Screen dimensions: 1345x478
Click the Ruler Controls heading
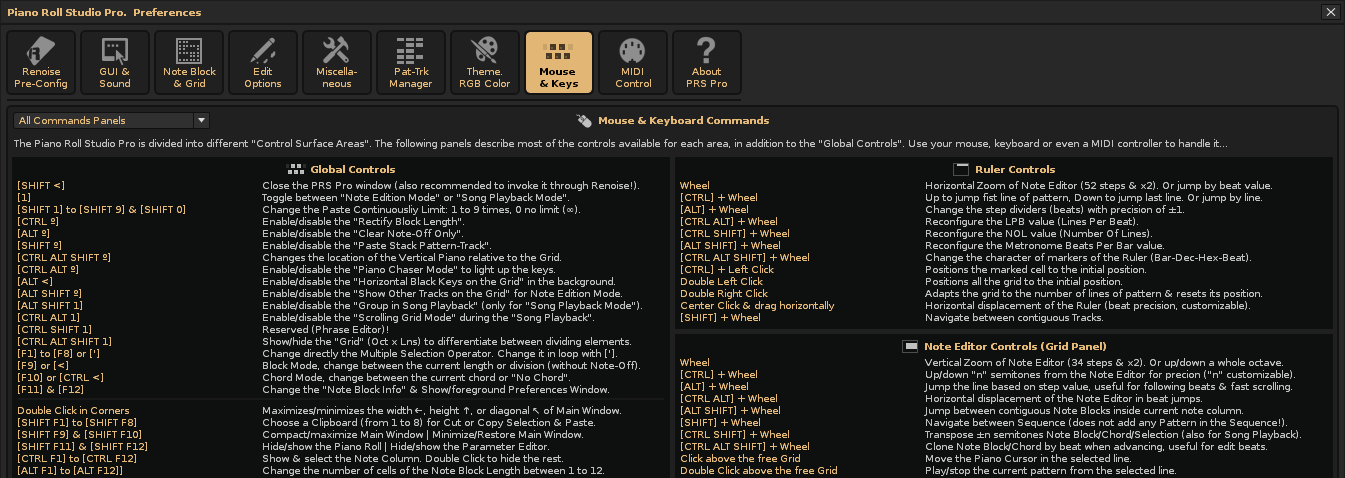point(1015,169)
